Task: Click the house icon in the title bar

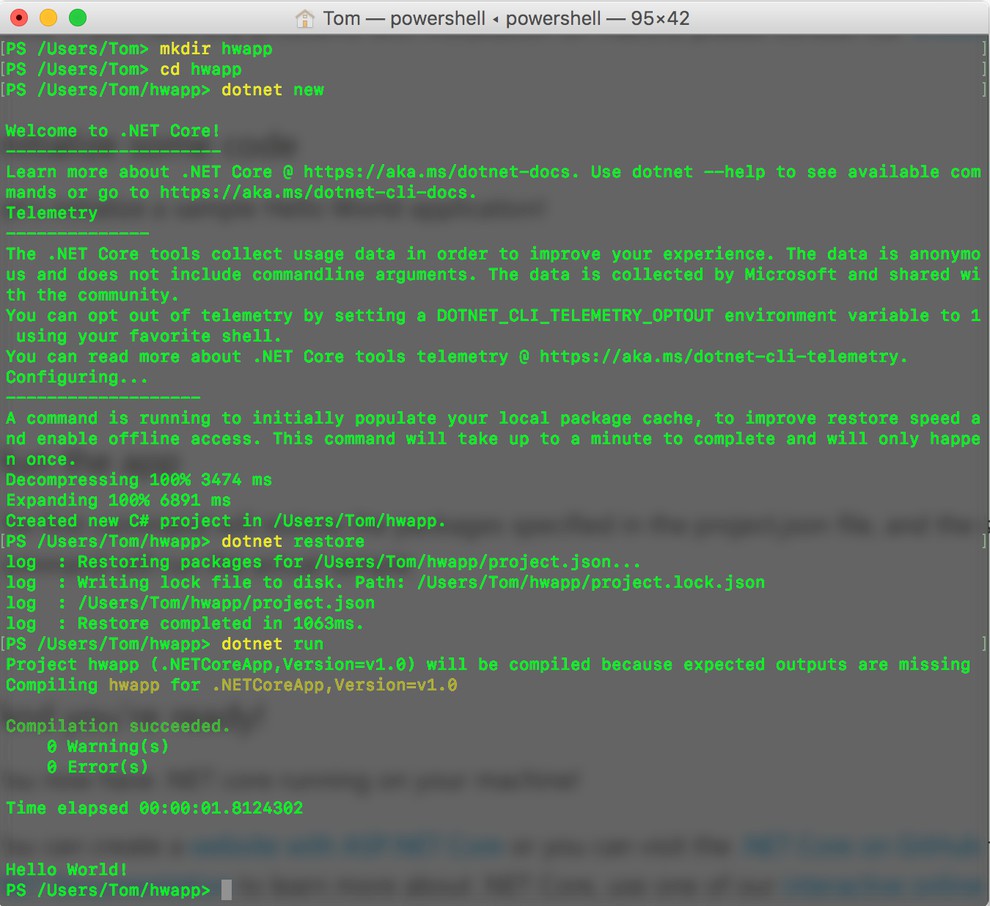Action: pos(305,17)
